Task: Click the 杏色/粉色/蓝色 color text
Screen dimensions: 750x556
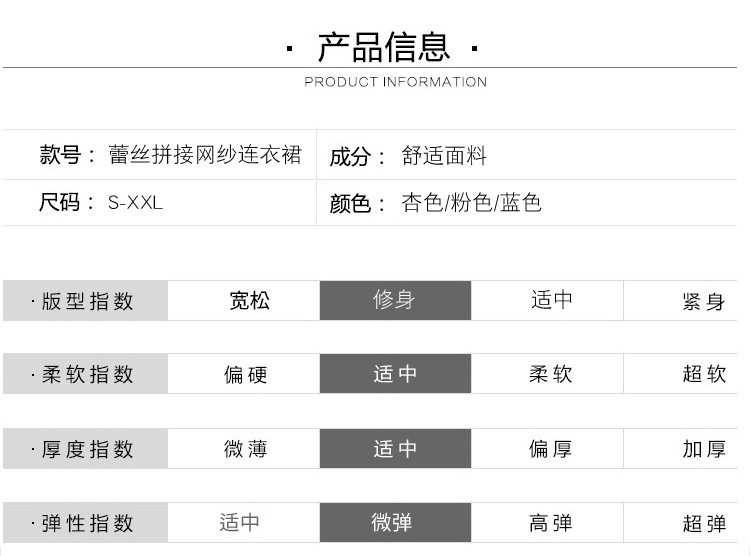Action: [x=472, y=203]
